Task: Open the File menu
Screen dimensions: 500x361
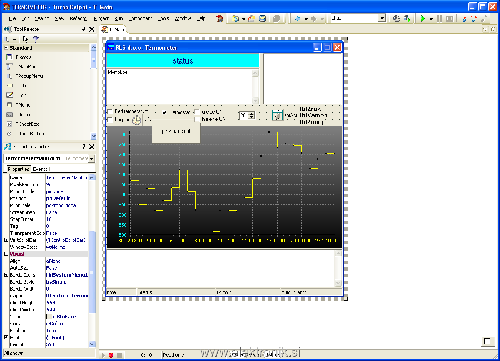Action: click(x=13, y=19)
